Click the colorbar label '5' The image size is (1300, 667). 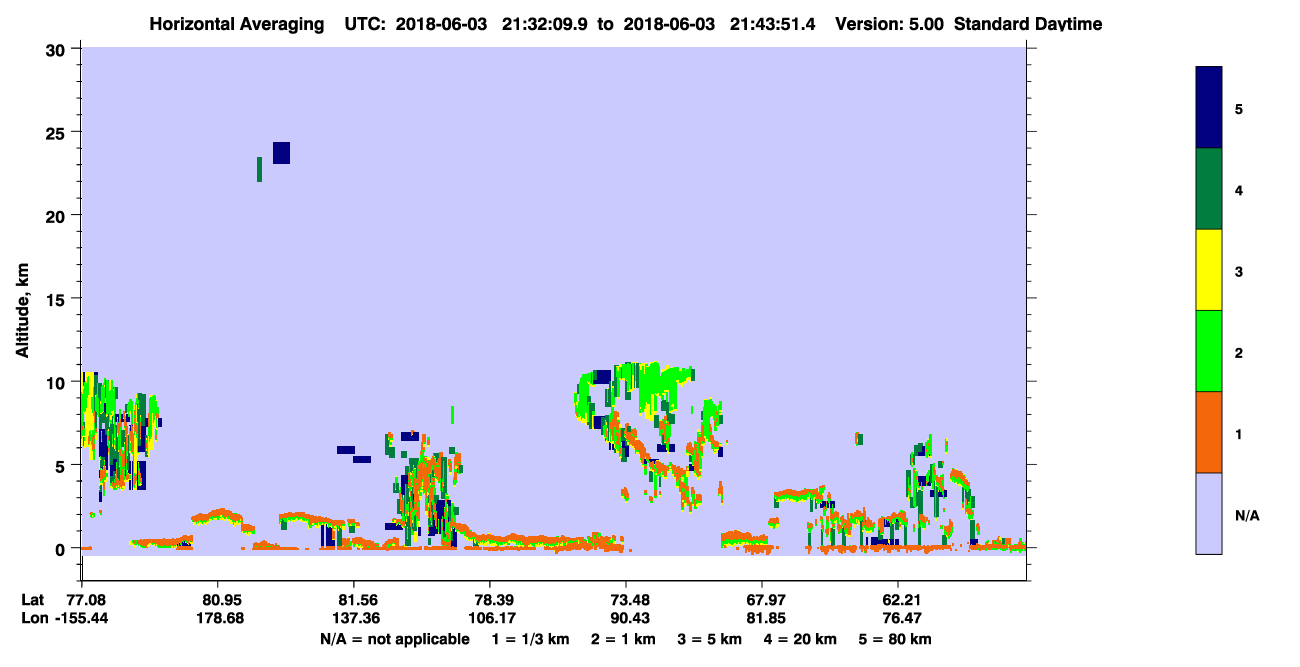tap(1239, 108)
